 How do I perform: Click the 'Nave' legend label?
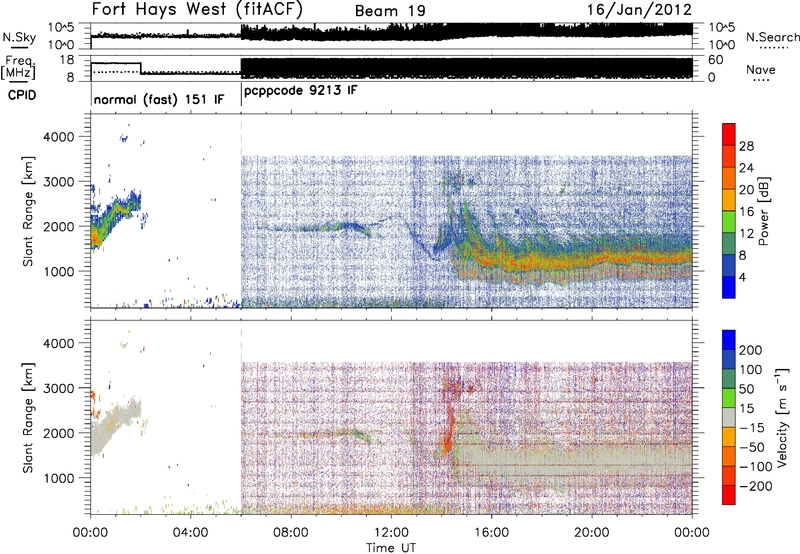click(761, 69)
